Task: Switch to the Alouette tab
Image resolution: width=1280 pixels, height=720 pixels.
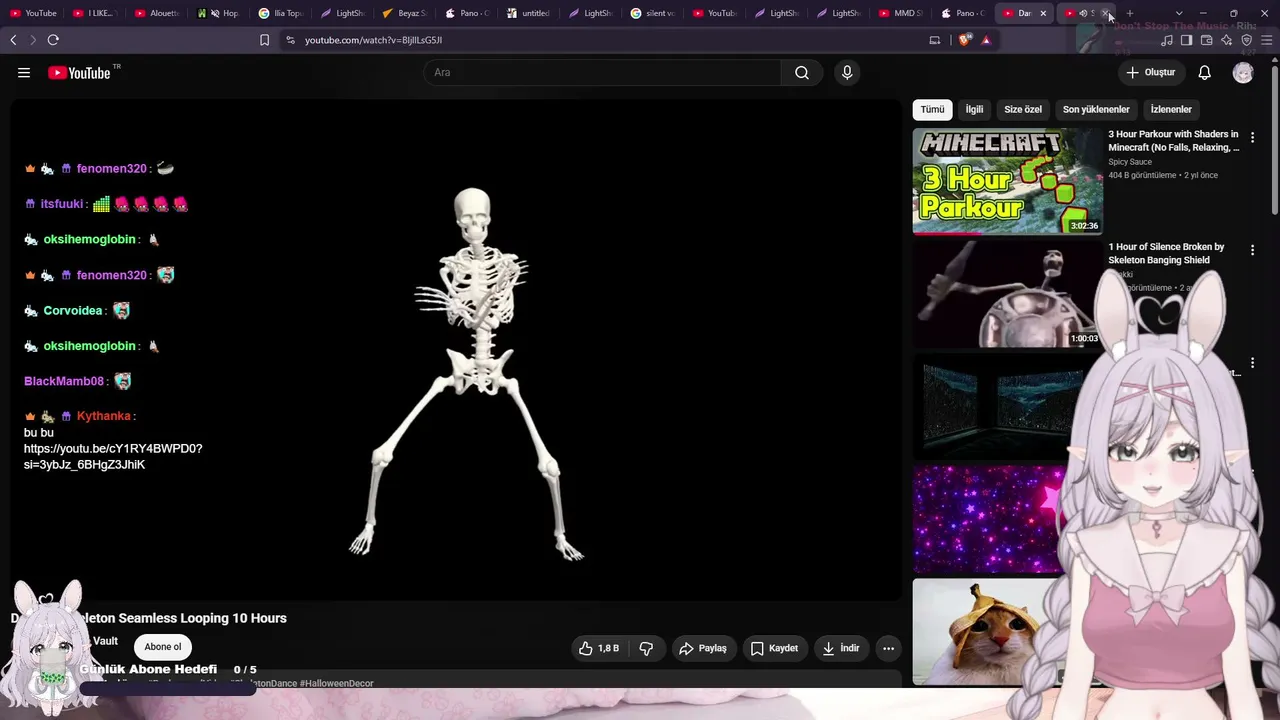Action: tap(157, 13)
